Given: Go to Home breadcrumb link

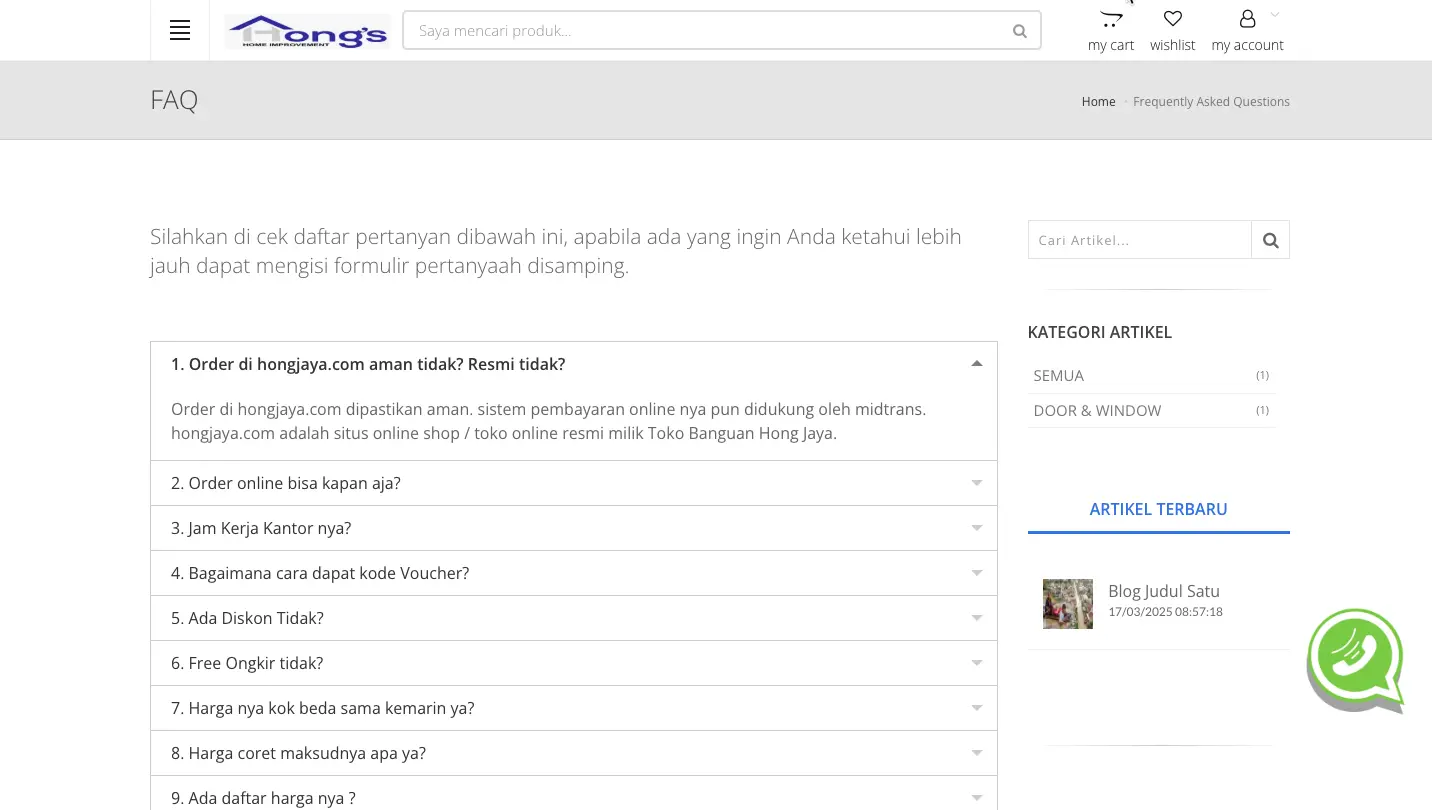Looking at the screenshot, I should coord(1098,102).
